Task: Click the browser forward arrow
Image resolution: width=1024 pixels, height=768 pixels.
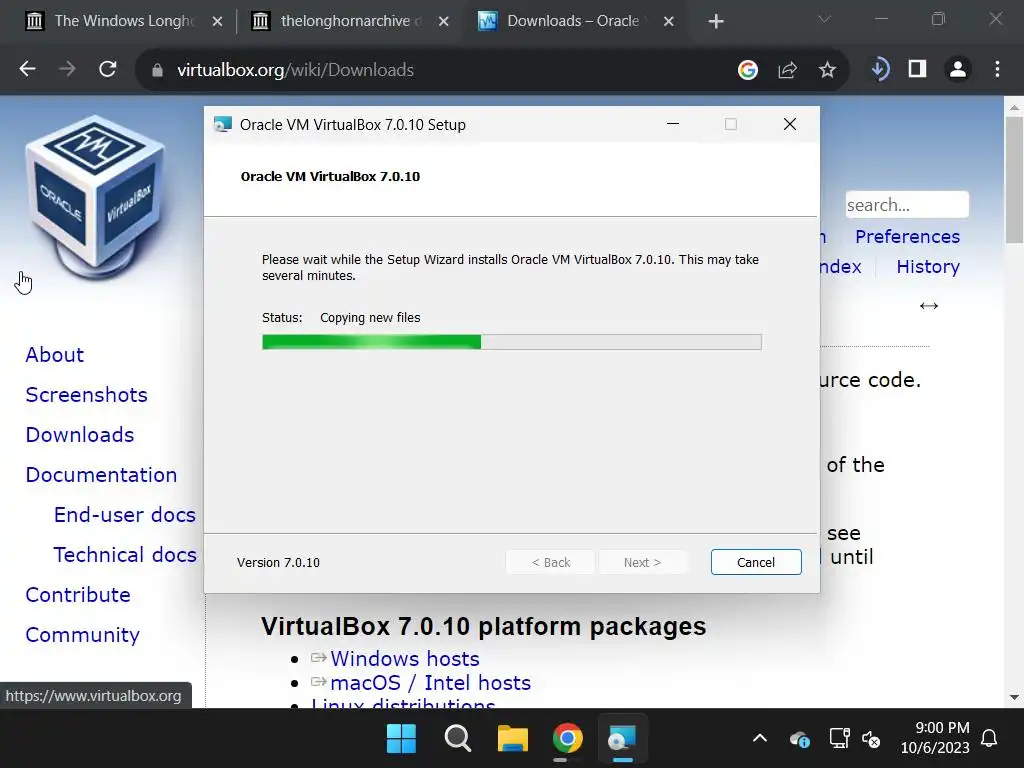Action: click(67, 69)
